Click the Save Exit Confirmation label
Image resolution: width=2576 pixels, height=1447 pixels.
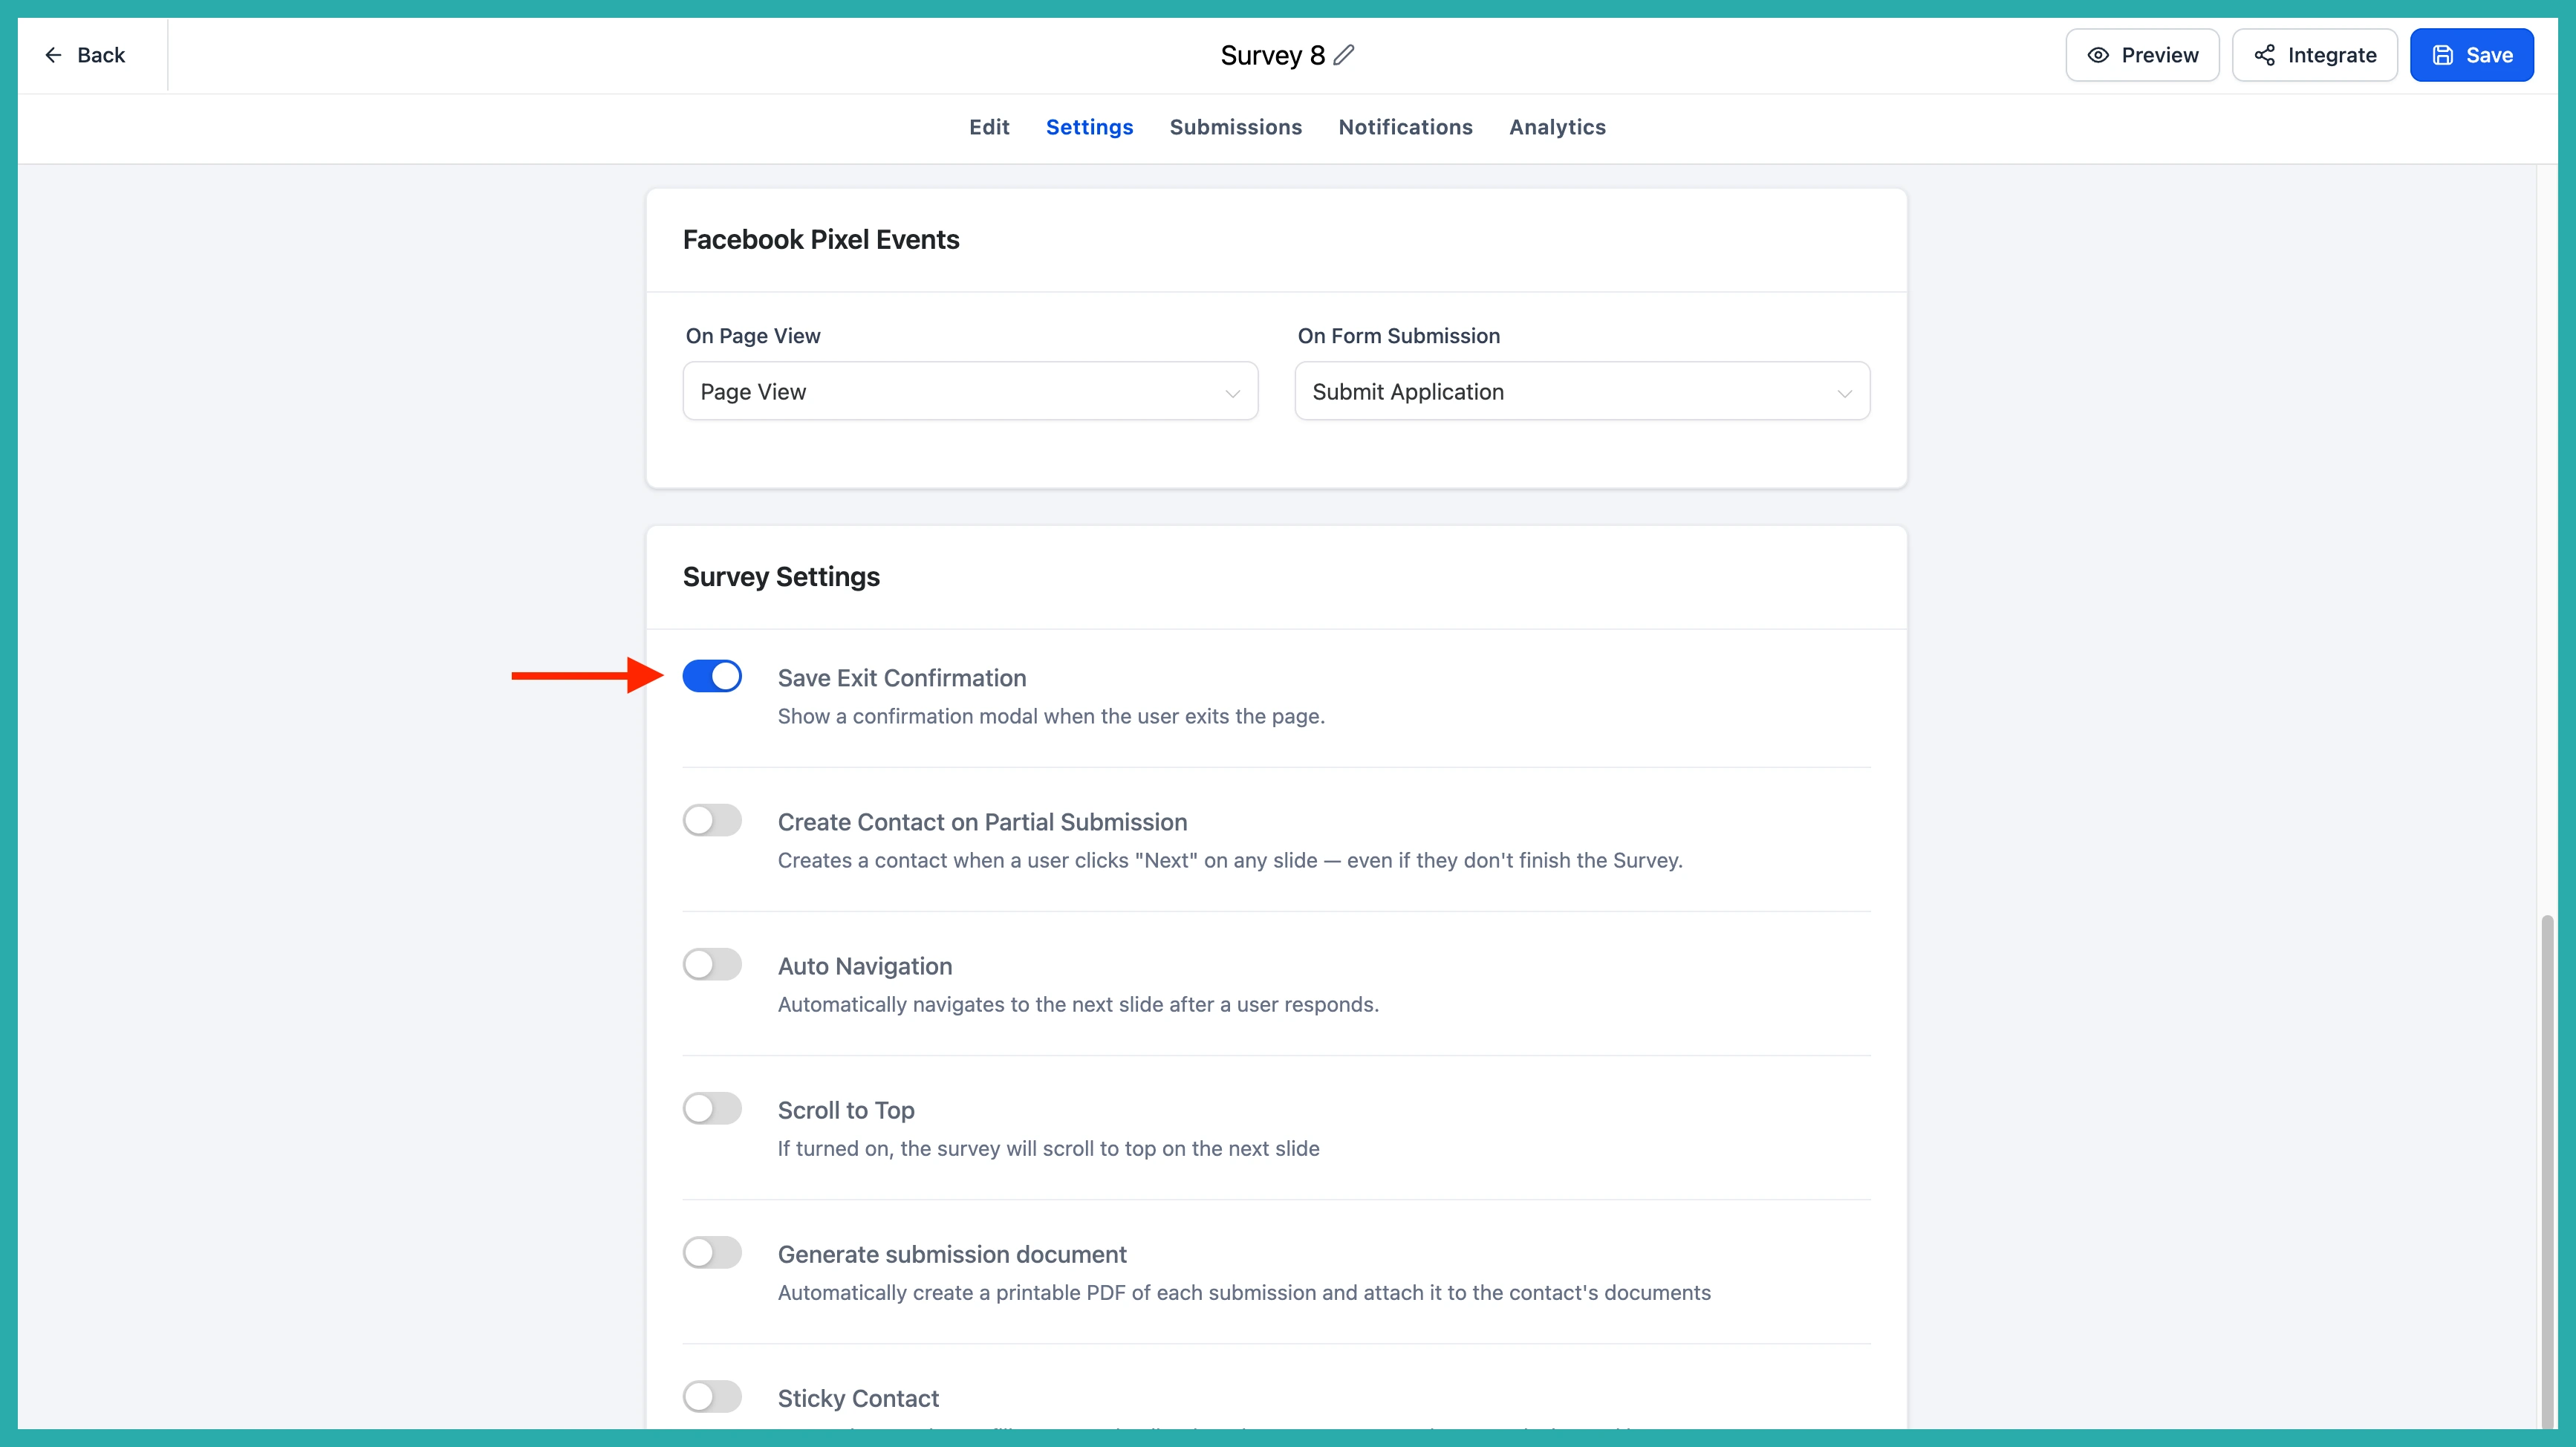click(902, 678)
